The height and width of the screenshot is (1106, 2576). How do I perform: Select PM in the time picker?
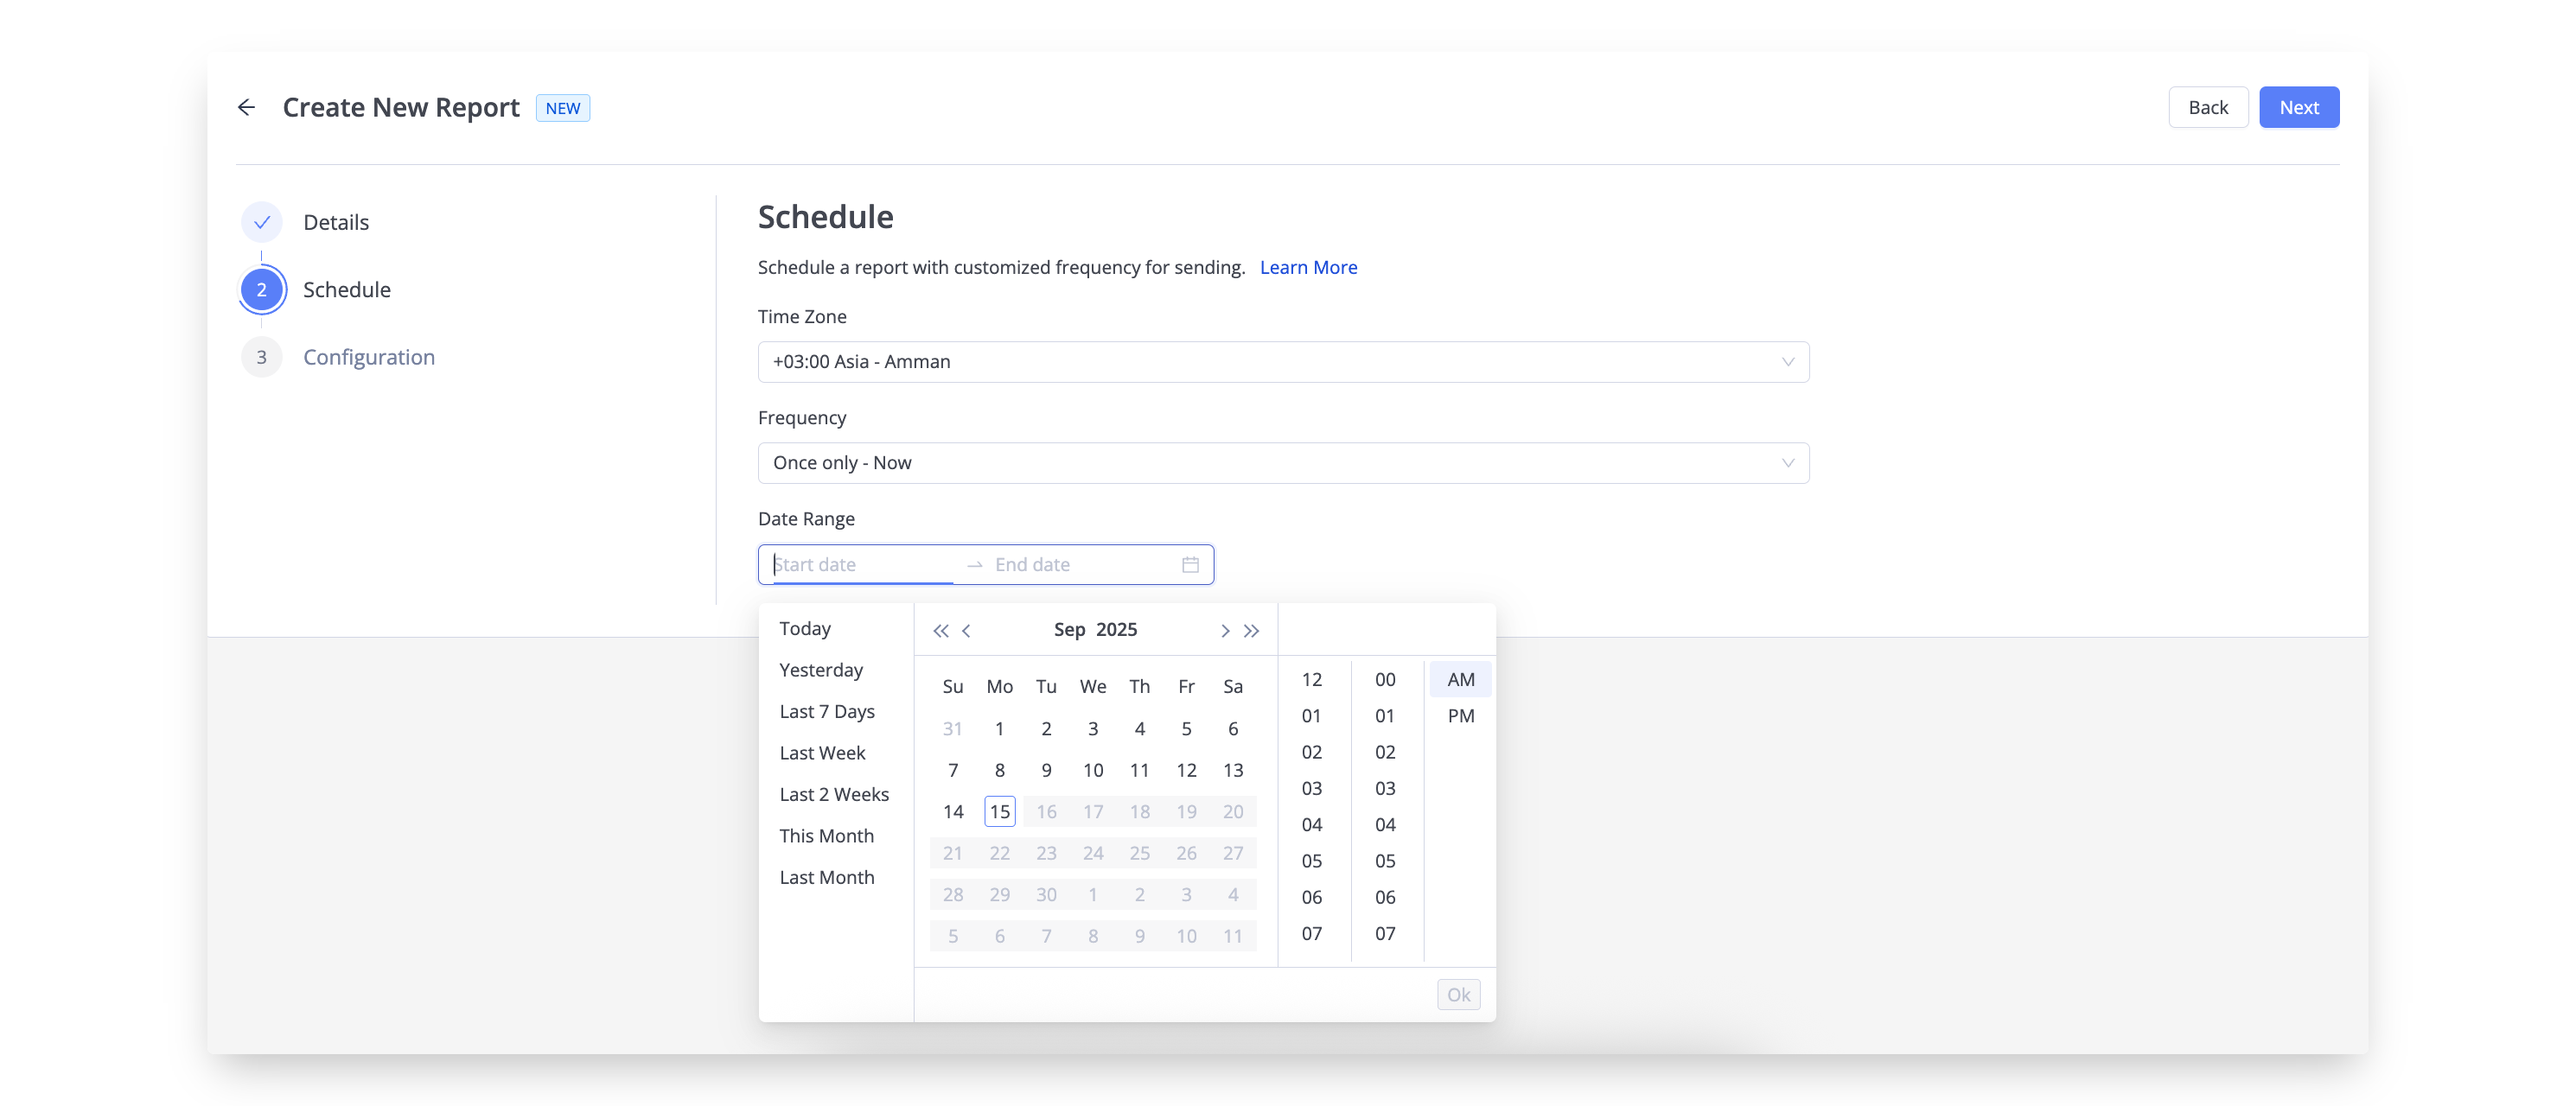1460,716
